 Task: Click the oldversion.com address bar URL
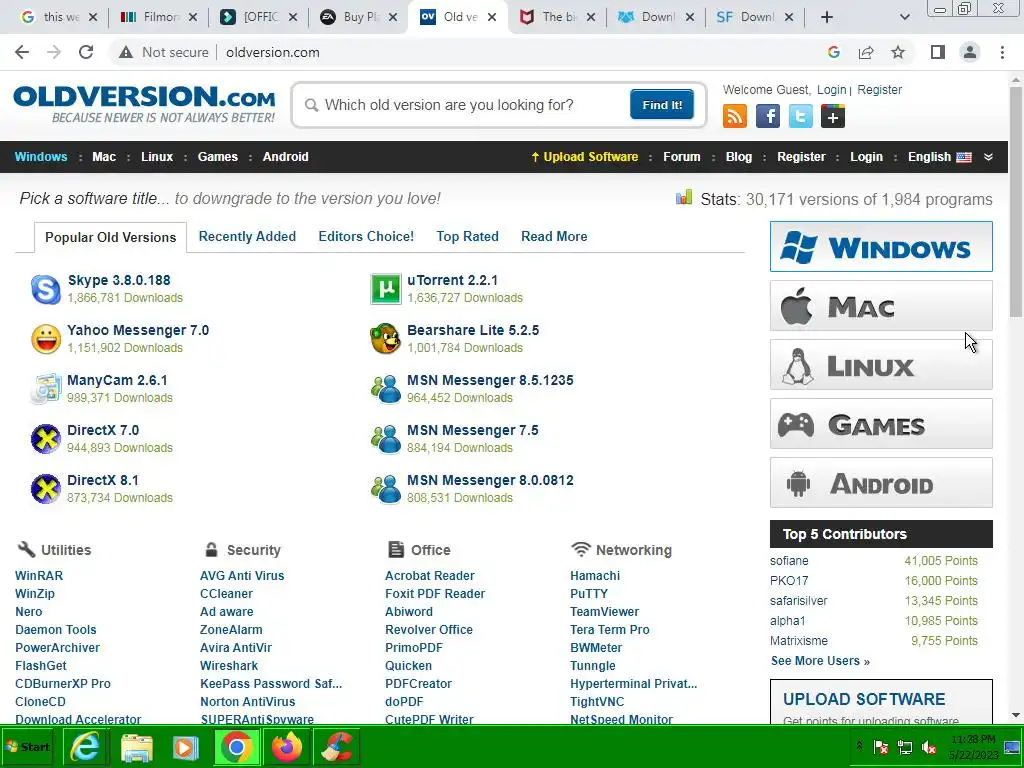tap(273, 52)
